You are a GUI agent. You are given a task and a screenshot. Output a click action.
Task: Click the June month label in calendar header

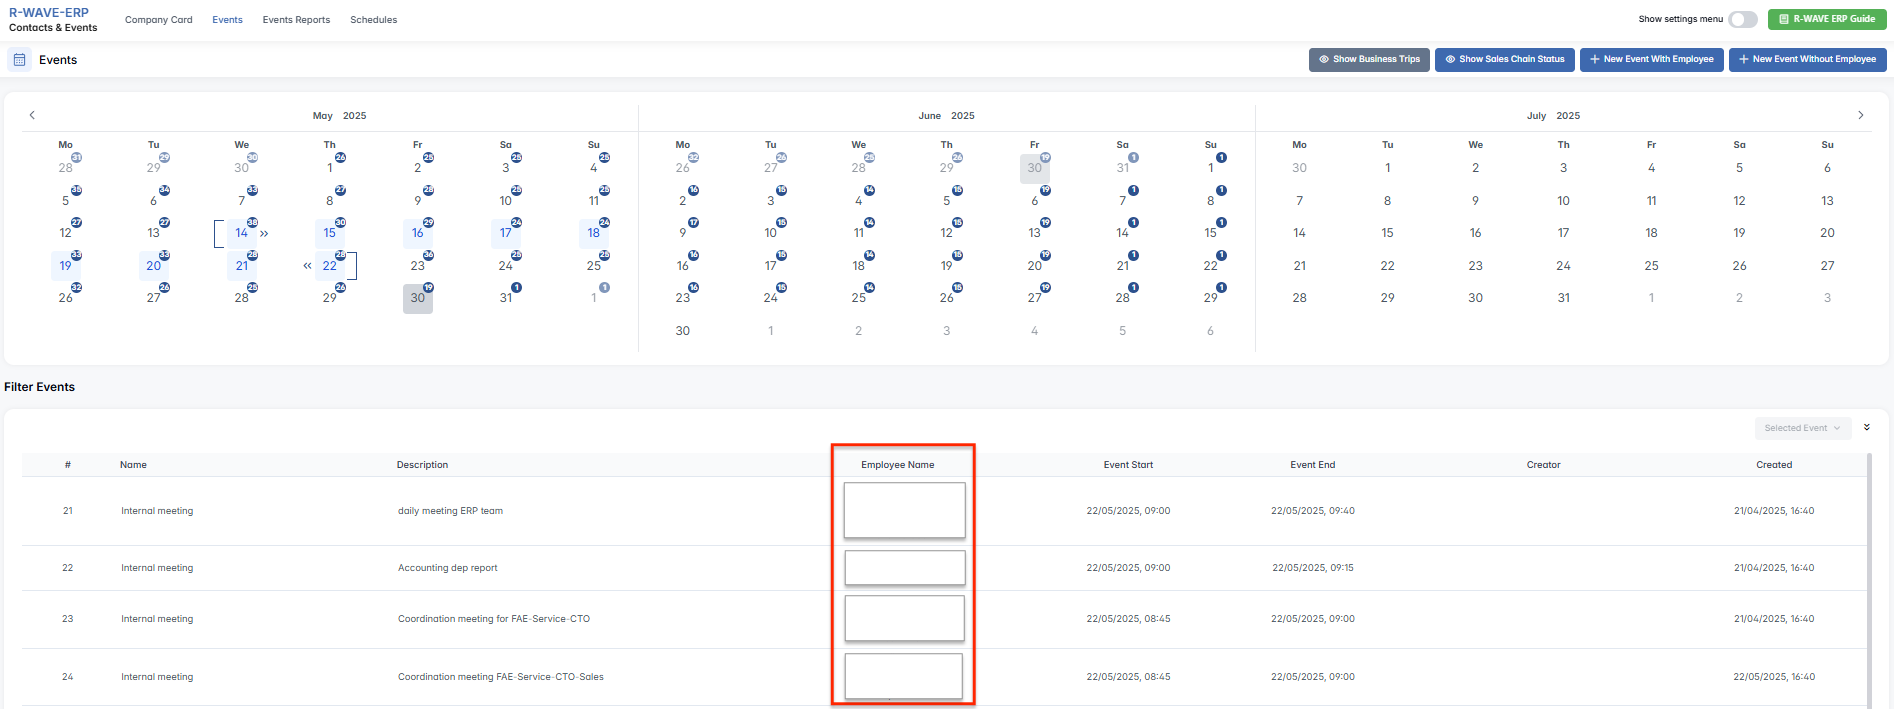coord(929,116)
